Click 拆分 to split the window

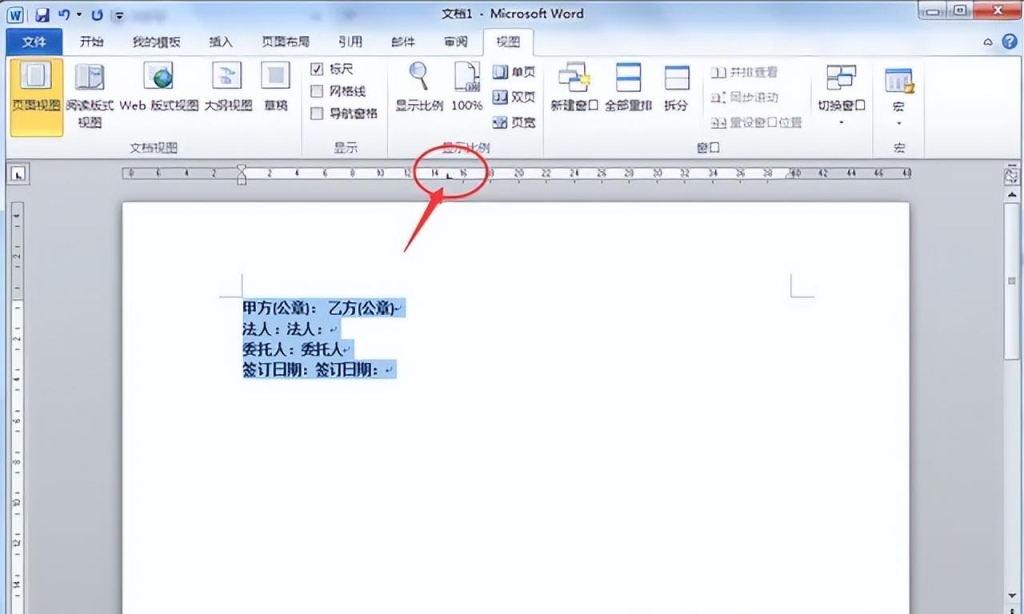[676, 90]
